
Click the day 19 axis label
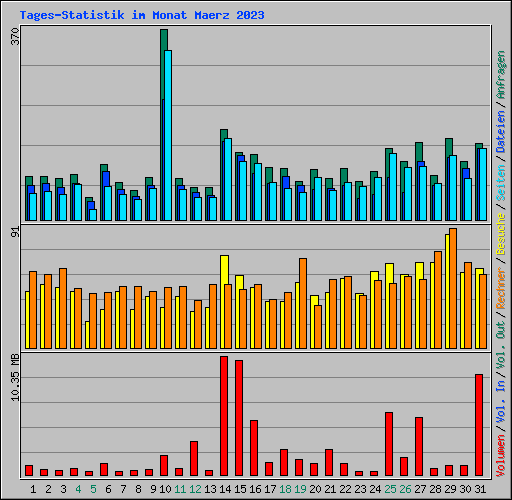tap(300, 489)
